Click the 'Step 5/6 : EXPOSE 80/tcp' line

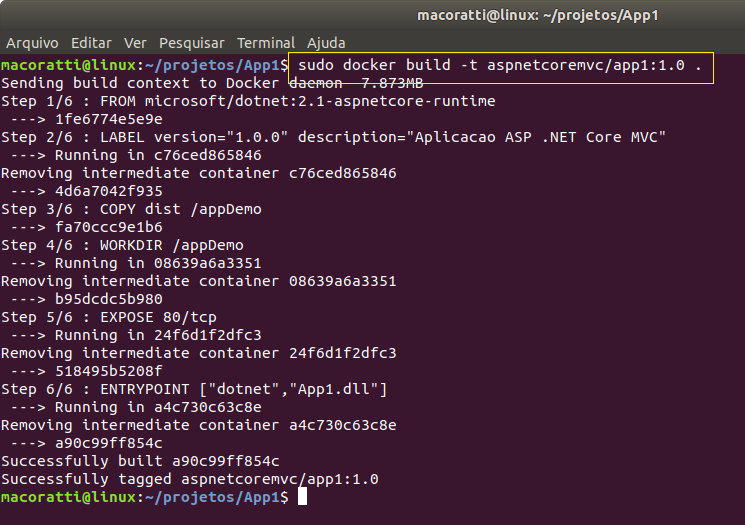click(109, 317)
